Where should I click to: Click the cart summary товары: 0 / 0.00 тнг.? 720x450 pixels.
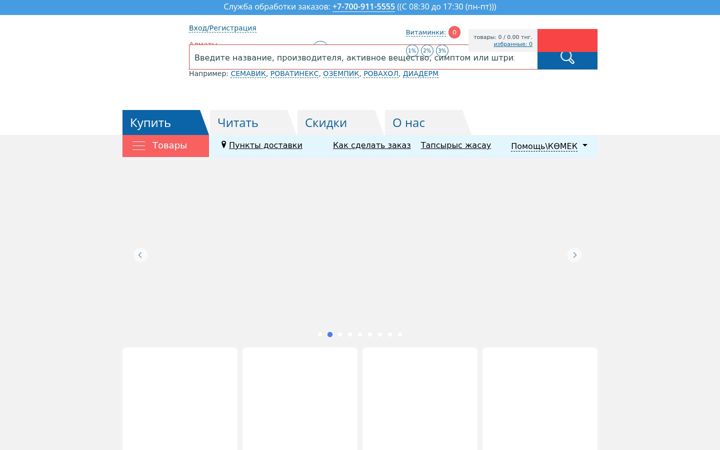(x=503, y=37)
